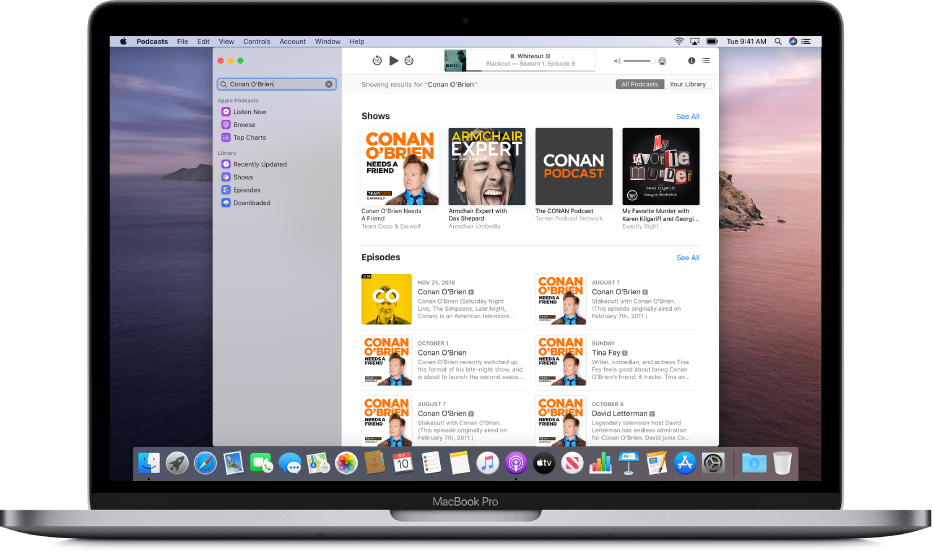Select Shows in the Library sidebar
The height and width of the screenshot is (553, 934).
[243, 177]
